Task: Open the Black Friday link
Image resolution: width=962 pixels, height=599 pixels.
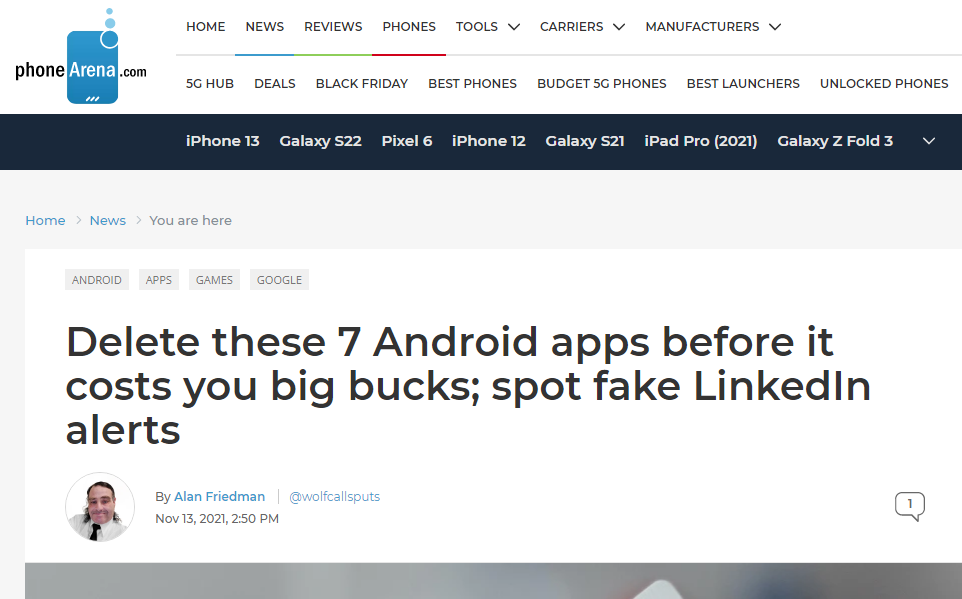Action: tap(361, 83)
